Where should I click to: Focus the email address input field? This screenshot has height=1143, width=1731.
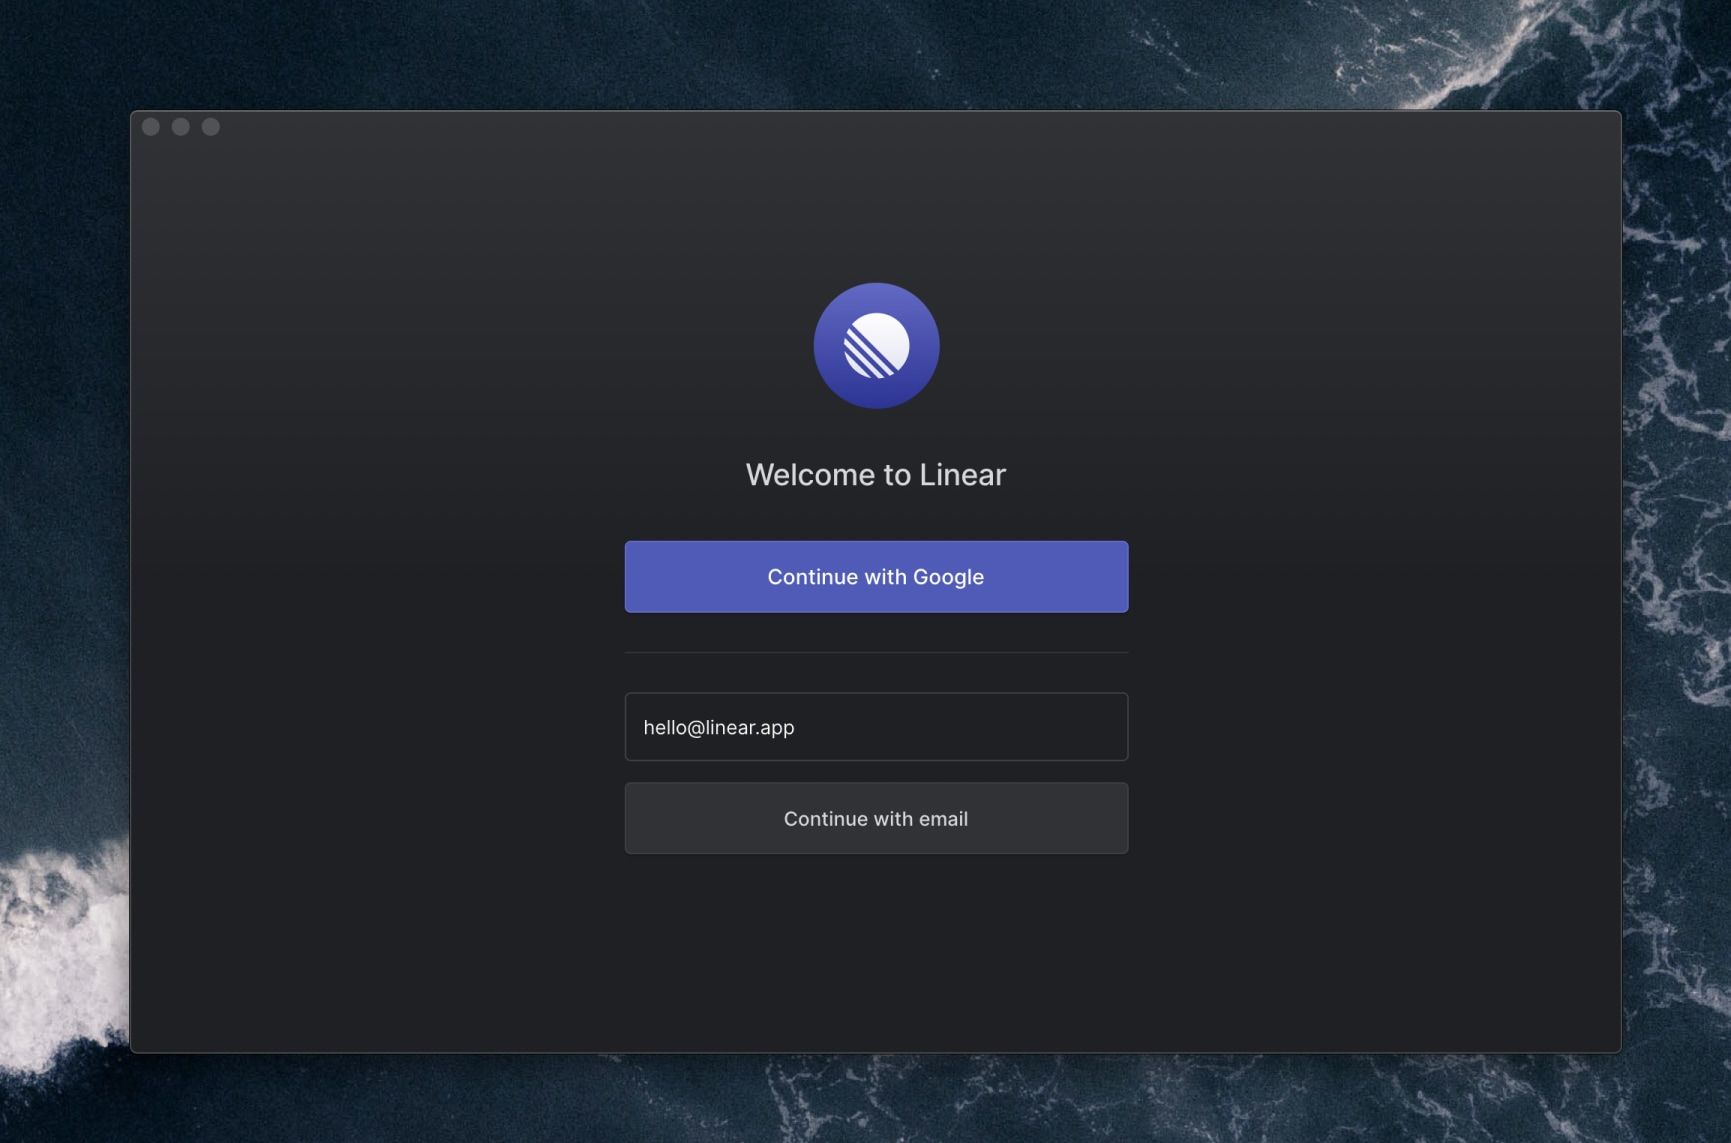(876, 727)
